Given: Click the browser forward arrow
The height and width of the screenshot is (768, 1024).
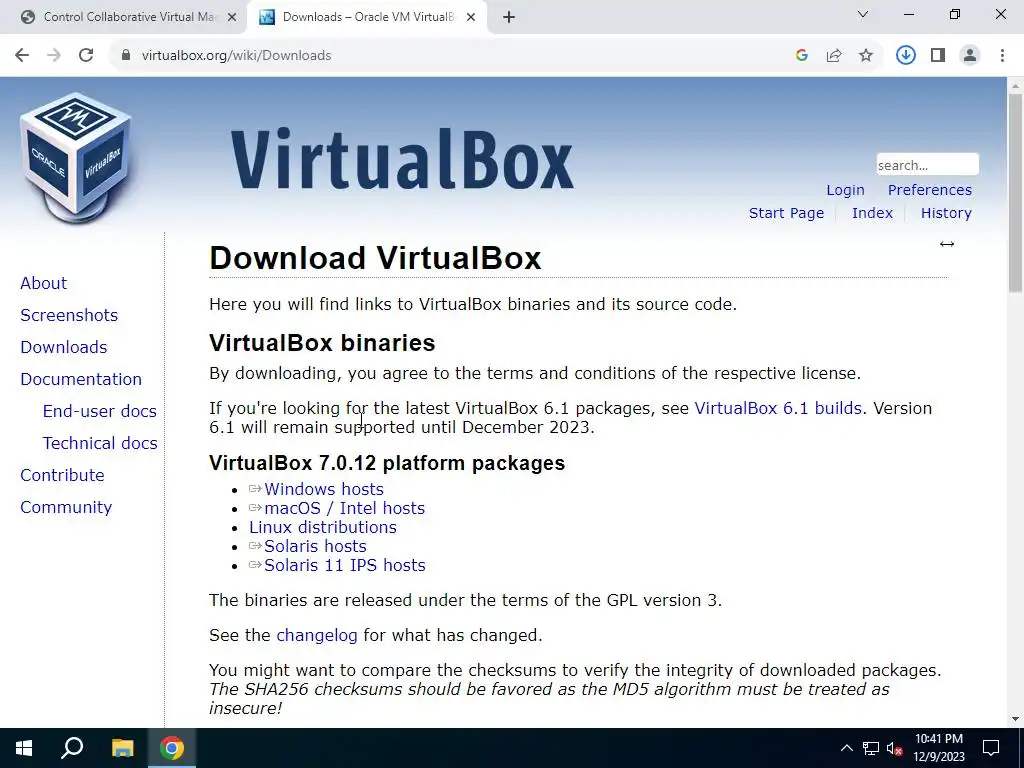Looking at the screenshot, I should click(54, 56).
